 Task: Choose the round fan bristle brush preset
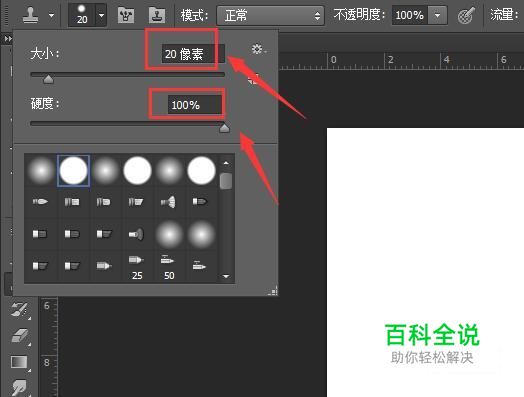(x=169, y=202)
